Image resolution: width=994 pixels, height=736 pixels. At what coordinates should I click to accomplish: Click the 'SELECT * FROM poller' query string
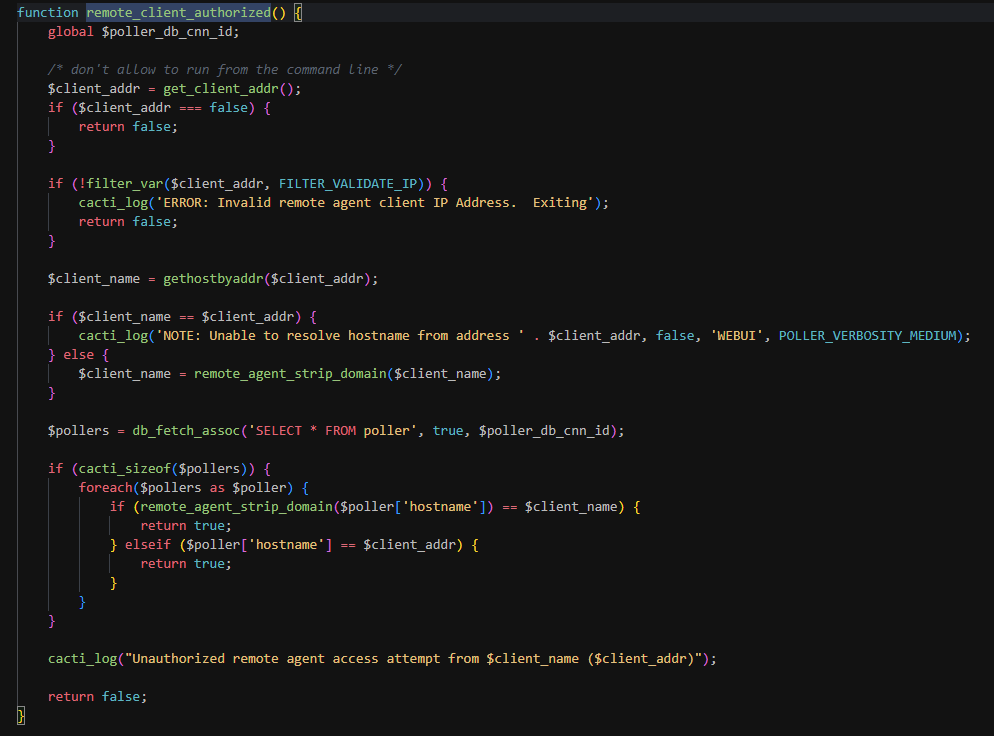[332, 431]
